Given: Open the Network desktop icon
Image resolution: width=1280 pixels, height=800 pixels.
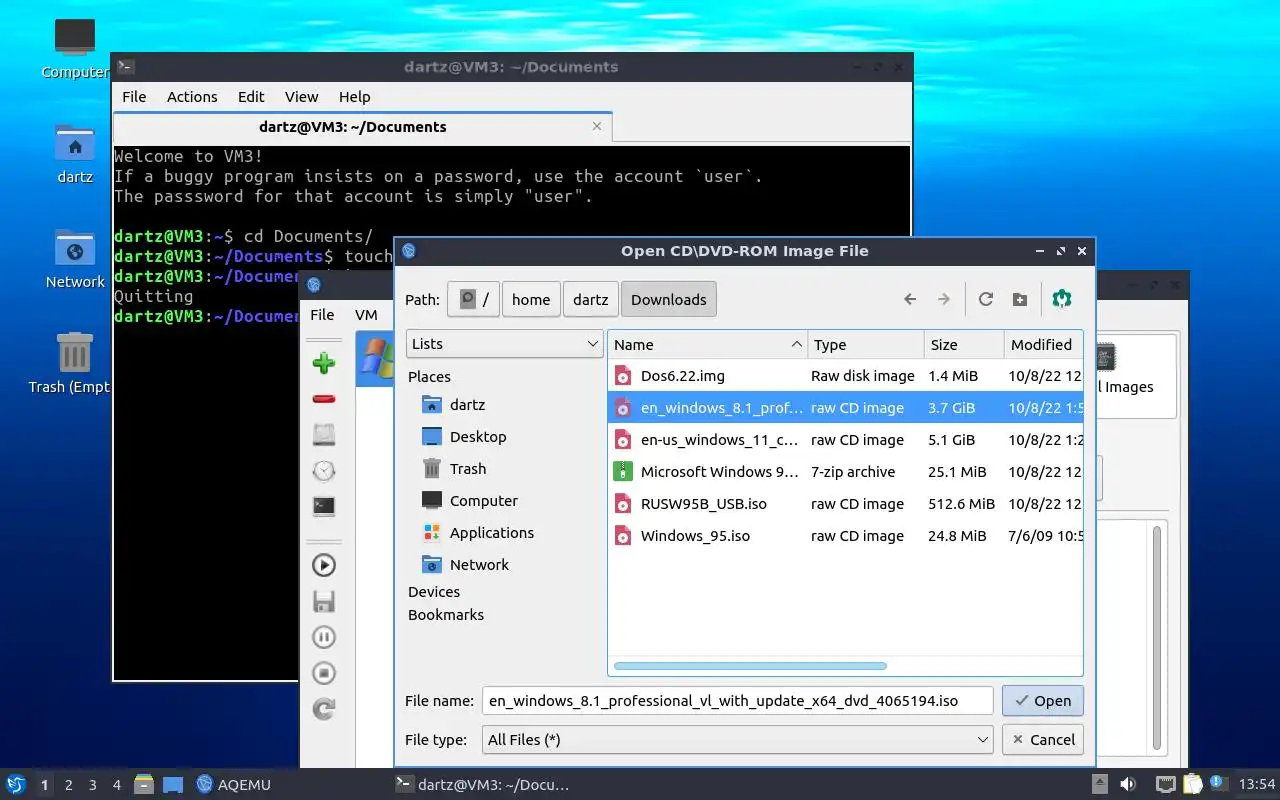Looking at the screenshot, I should click(x=75, y=259).
